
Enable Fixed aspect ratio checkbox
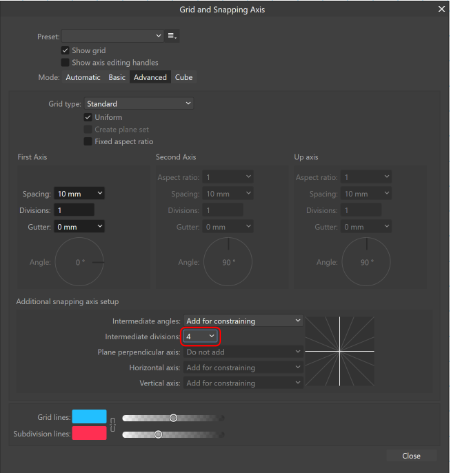pyautogui.click(x=88, y=141)
